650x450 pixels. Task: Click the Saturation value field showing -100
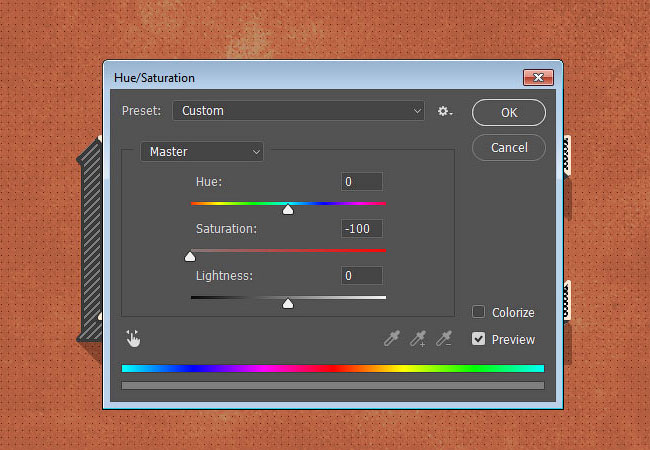361,228
